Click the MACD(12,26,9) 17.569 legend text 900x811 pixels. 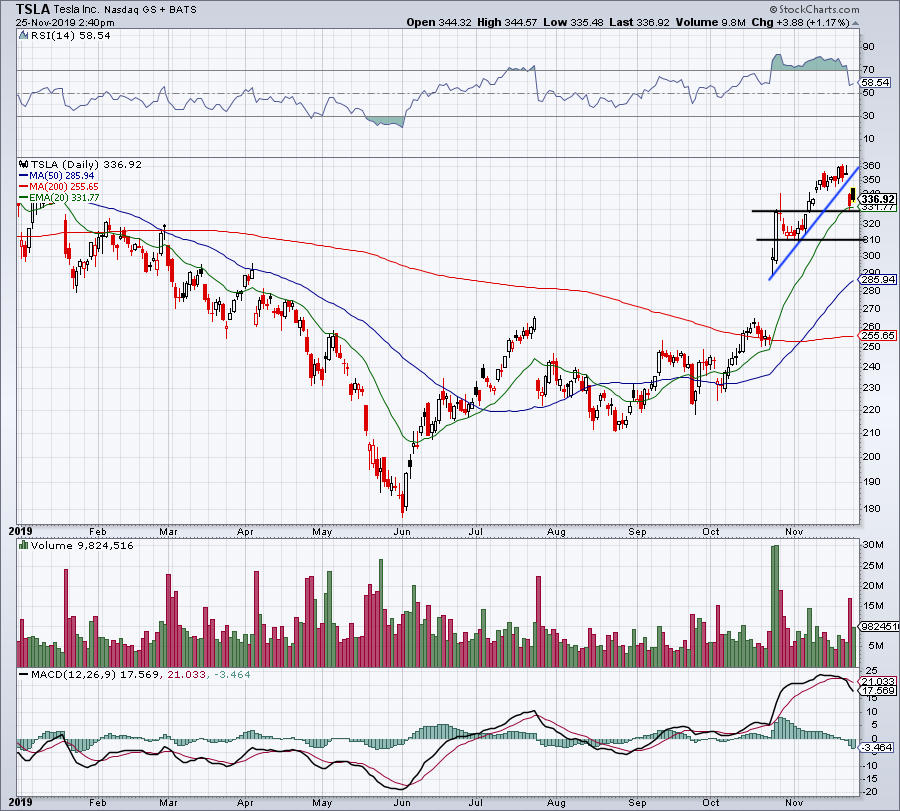95,674
